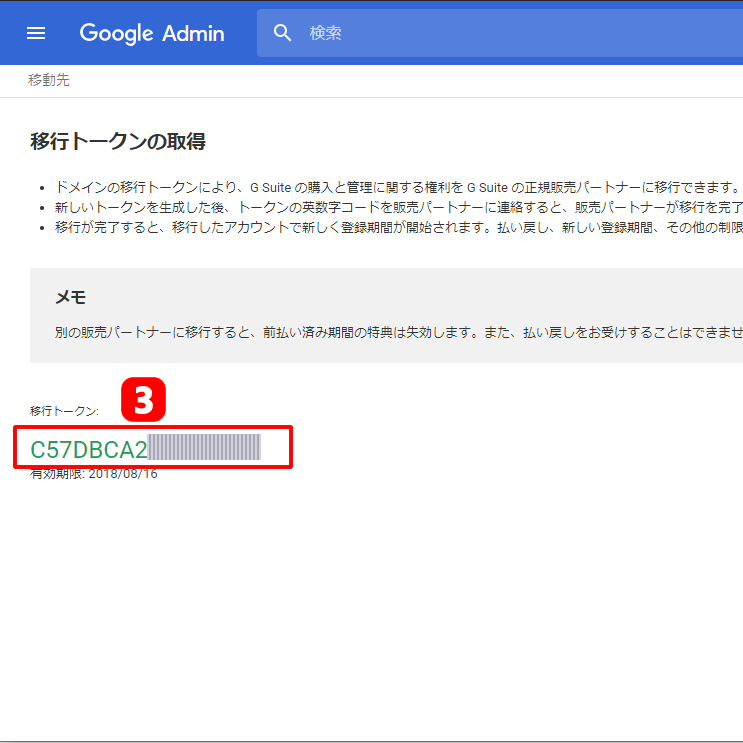This screenshot has width=743, height=743.
Task: Click the Google Admin logo
Action: click(x=152, y=33)
